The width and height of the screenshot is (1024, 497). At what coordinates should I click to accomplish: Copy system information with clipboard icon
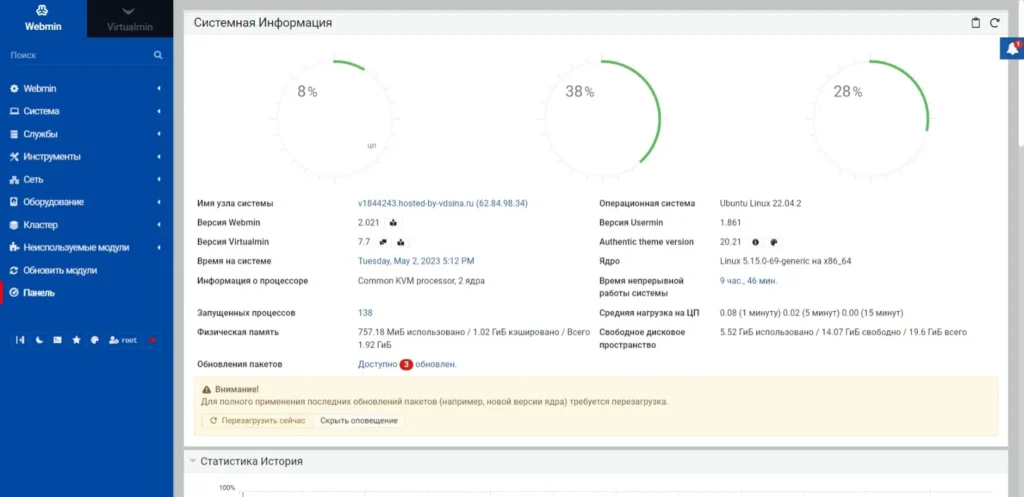coord(976,23)
